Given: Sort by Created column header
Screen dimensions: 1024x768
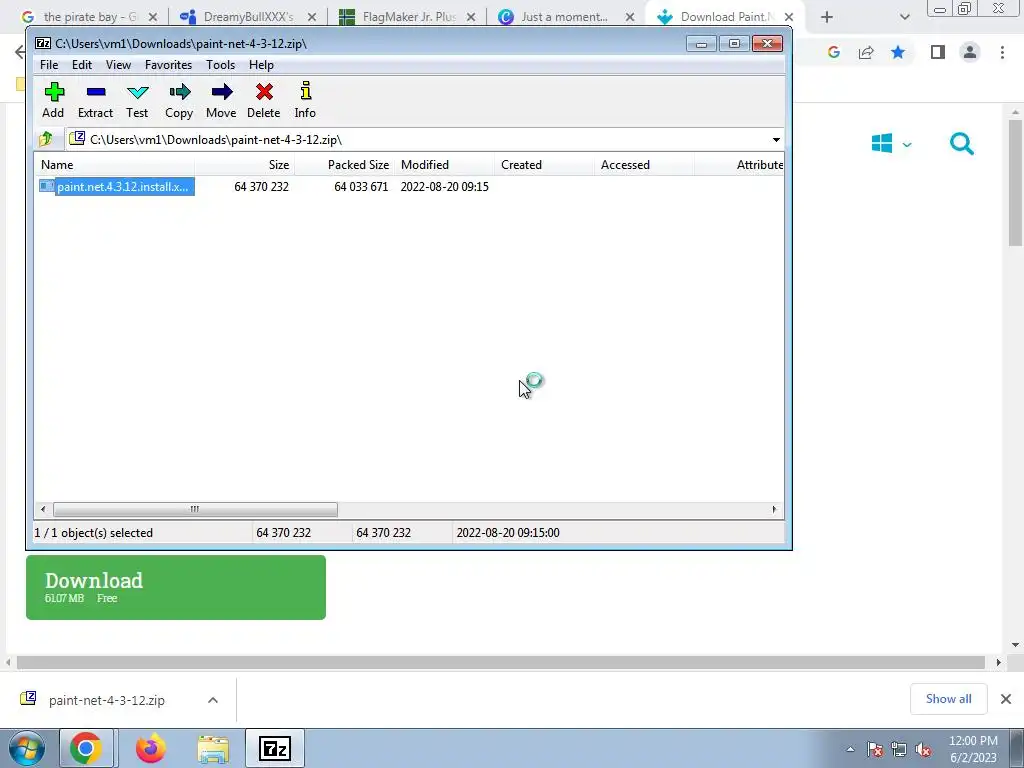Looking at the screenshot, I should coord(545,165).
